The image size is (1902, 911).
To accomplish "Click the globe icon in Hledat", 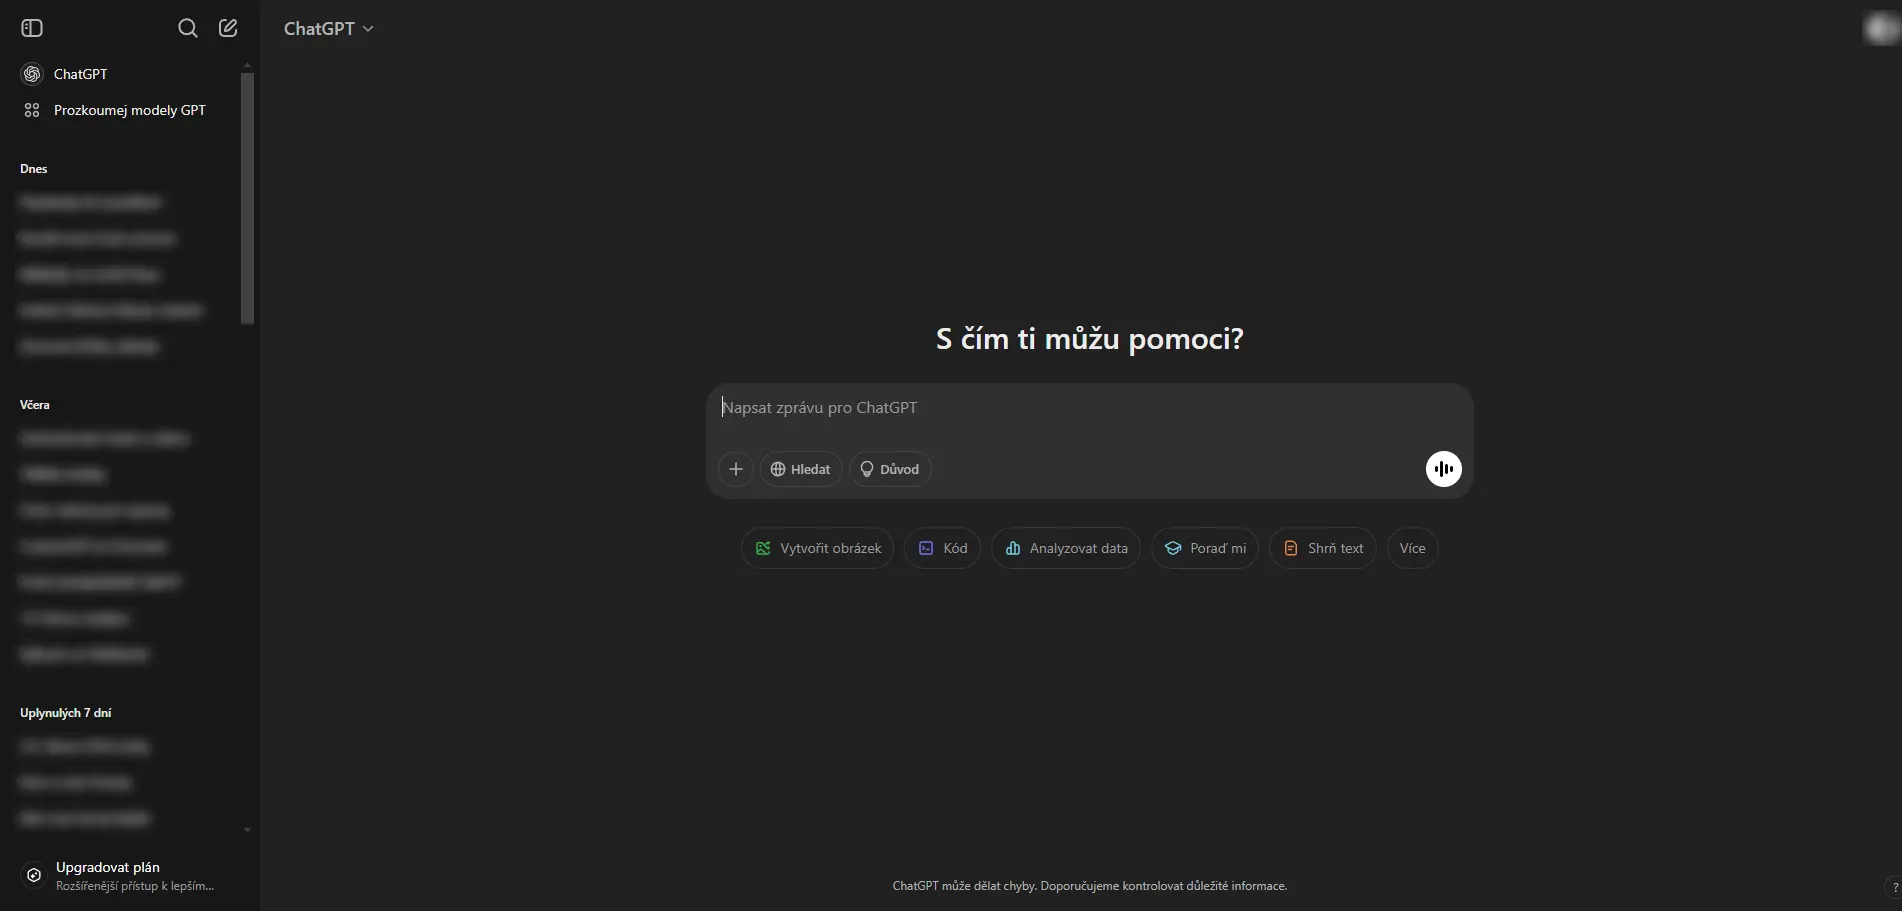I will tap(778, 469).
